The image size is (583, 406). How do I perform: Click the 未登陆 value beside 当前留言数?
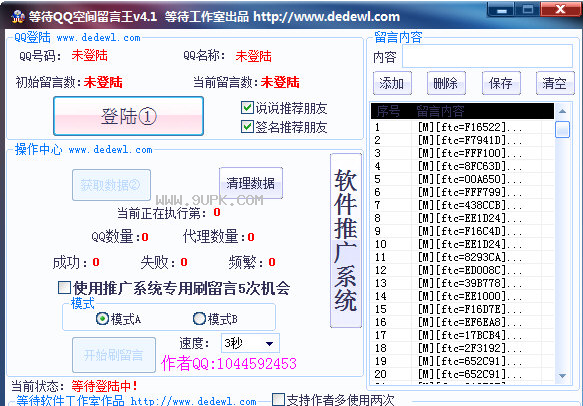click(x=280, y=82)
